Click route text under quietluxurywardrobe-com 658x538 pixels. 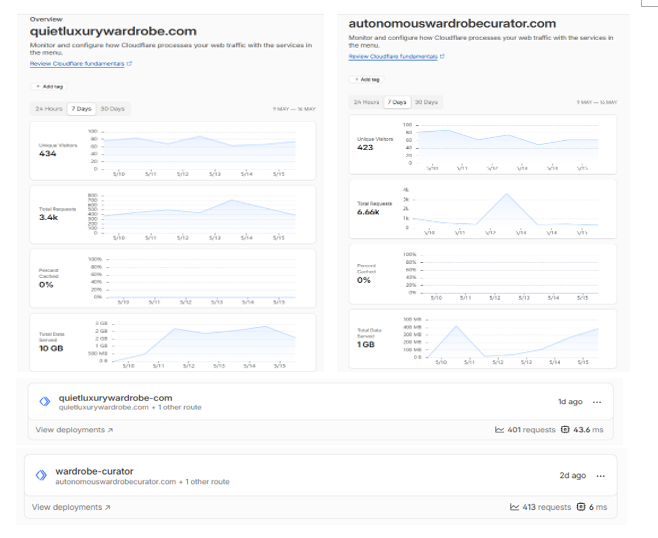(x=130, y=407)
